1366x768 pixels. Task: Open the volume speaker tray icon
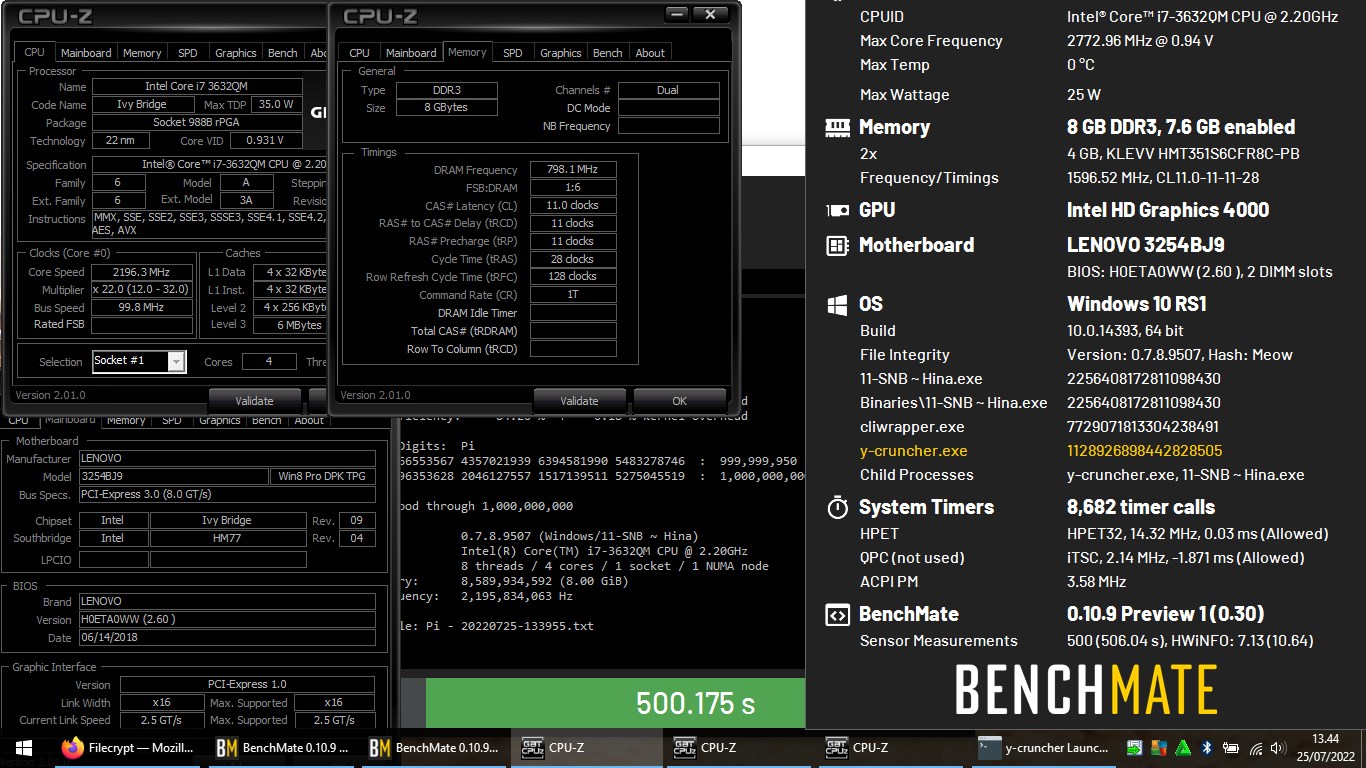(1280, 747)
